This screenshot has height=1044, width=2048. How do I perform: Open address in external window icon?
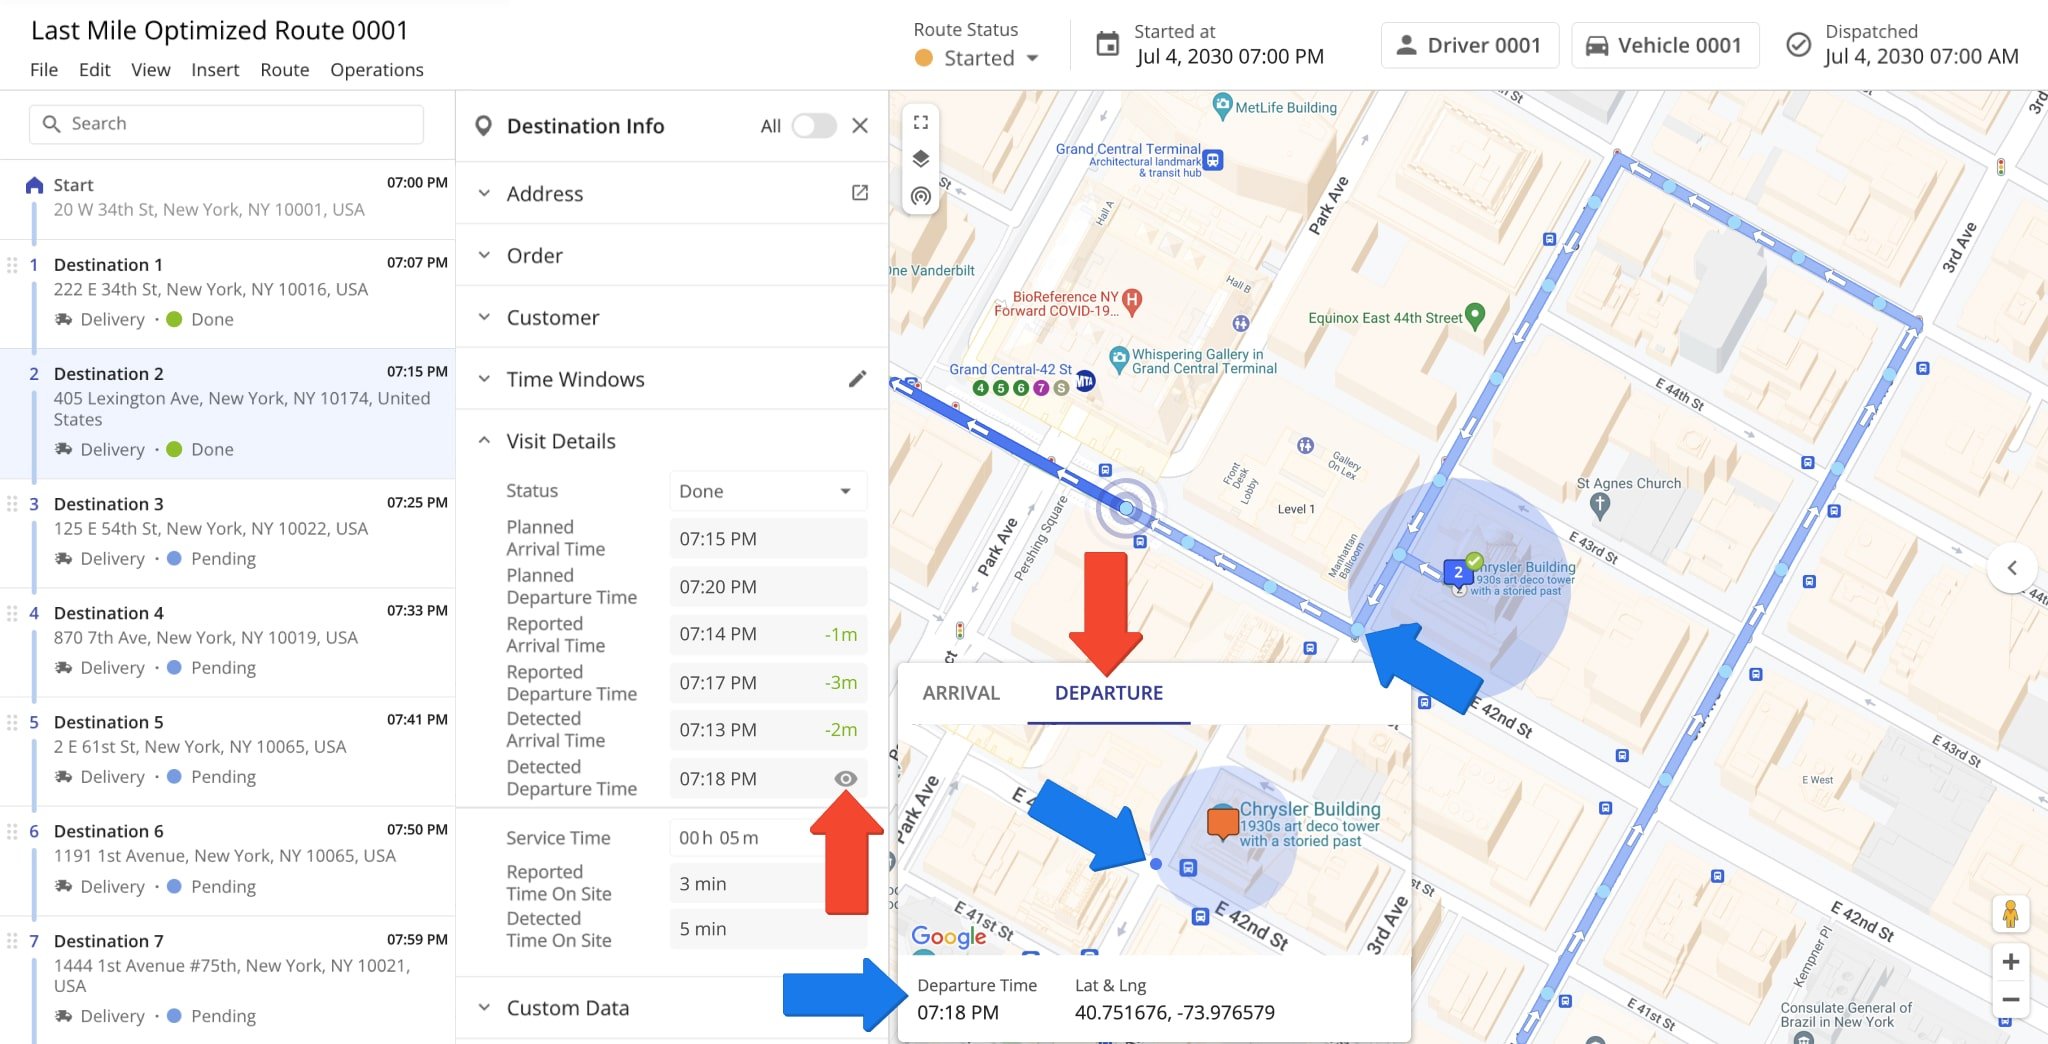(860, 192)
